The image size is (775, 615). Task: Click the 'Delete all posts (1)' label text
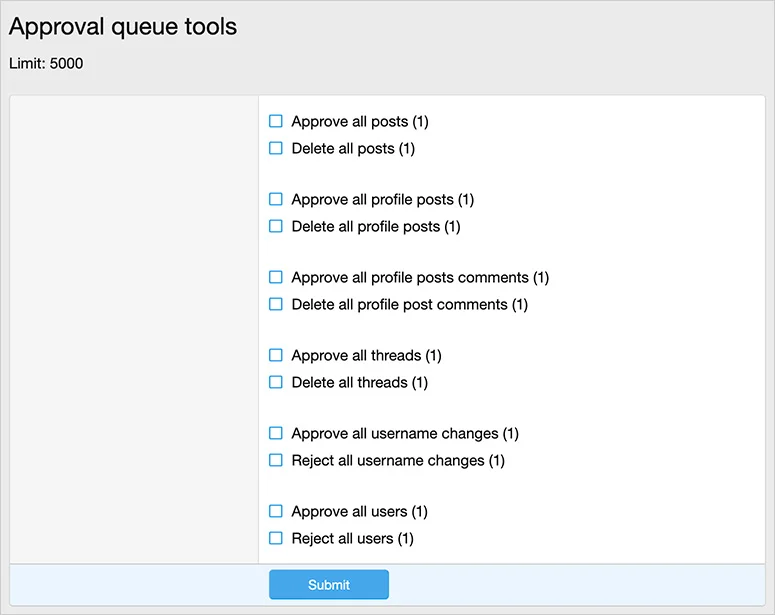click(x=353, y=149)
